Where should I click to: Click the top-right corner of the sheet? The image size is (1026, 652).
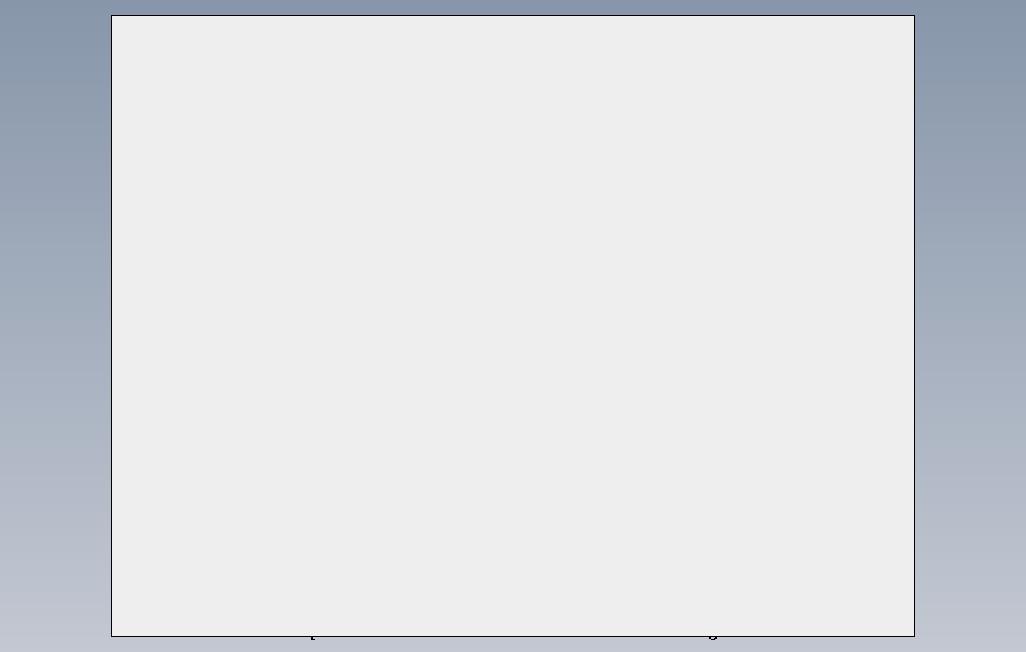coord(914,16)
